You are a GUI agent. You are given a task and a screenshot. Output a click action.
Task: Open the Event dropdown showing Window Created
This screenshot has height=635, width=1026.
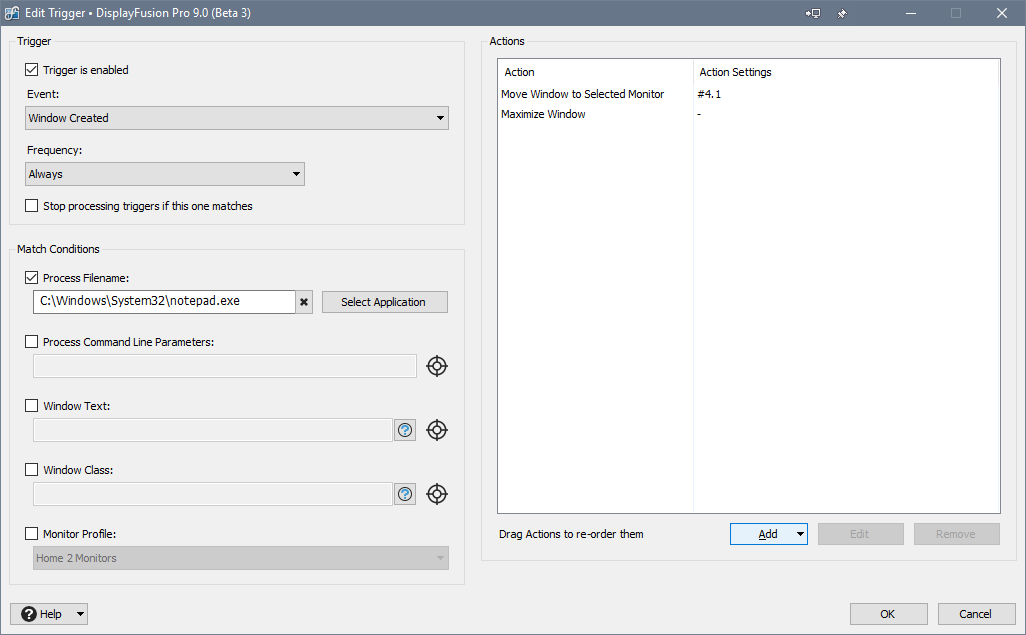tap(237, 118)
